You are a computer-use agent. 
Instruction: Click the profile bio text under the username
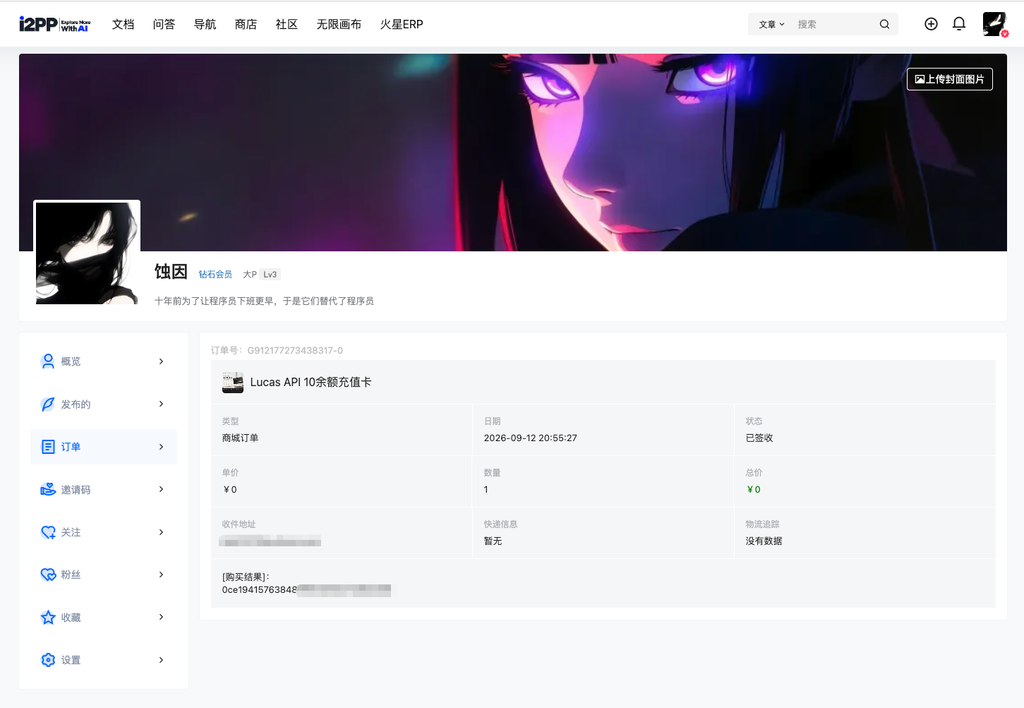(x=264, y=301)
